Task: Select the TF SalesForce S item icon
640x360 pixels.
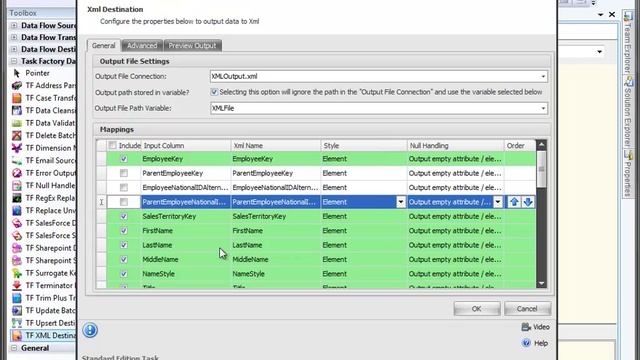Action: coord(17,236)
